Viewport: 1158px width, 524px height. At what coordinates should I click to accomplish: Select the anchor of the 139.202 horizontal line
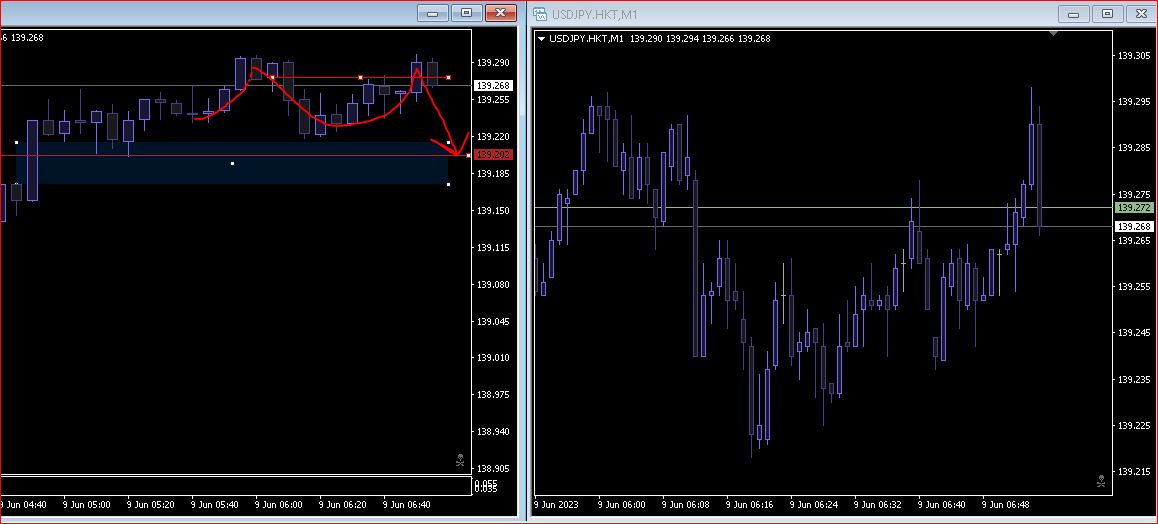468,155
